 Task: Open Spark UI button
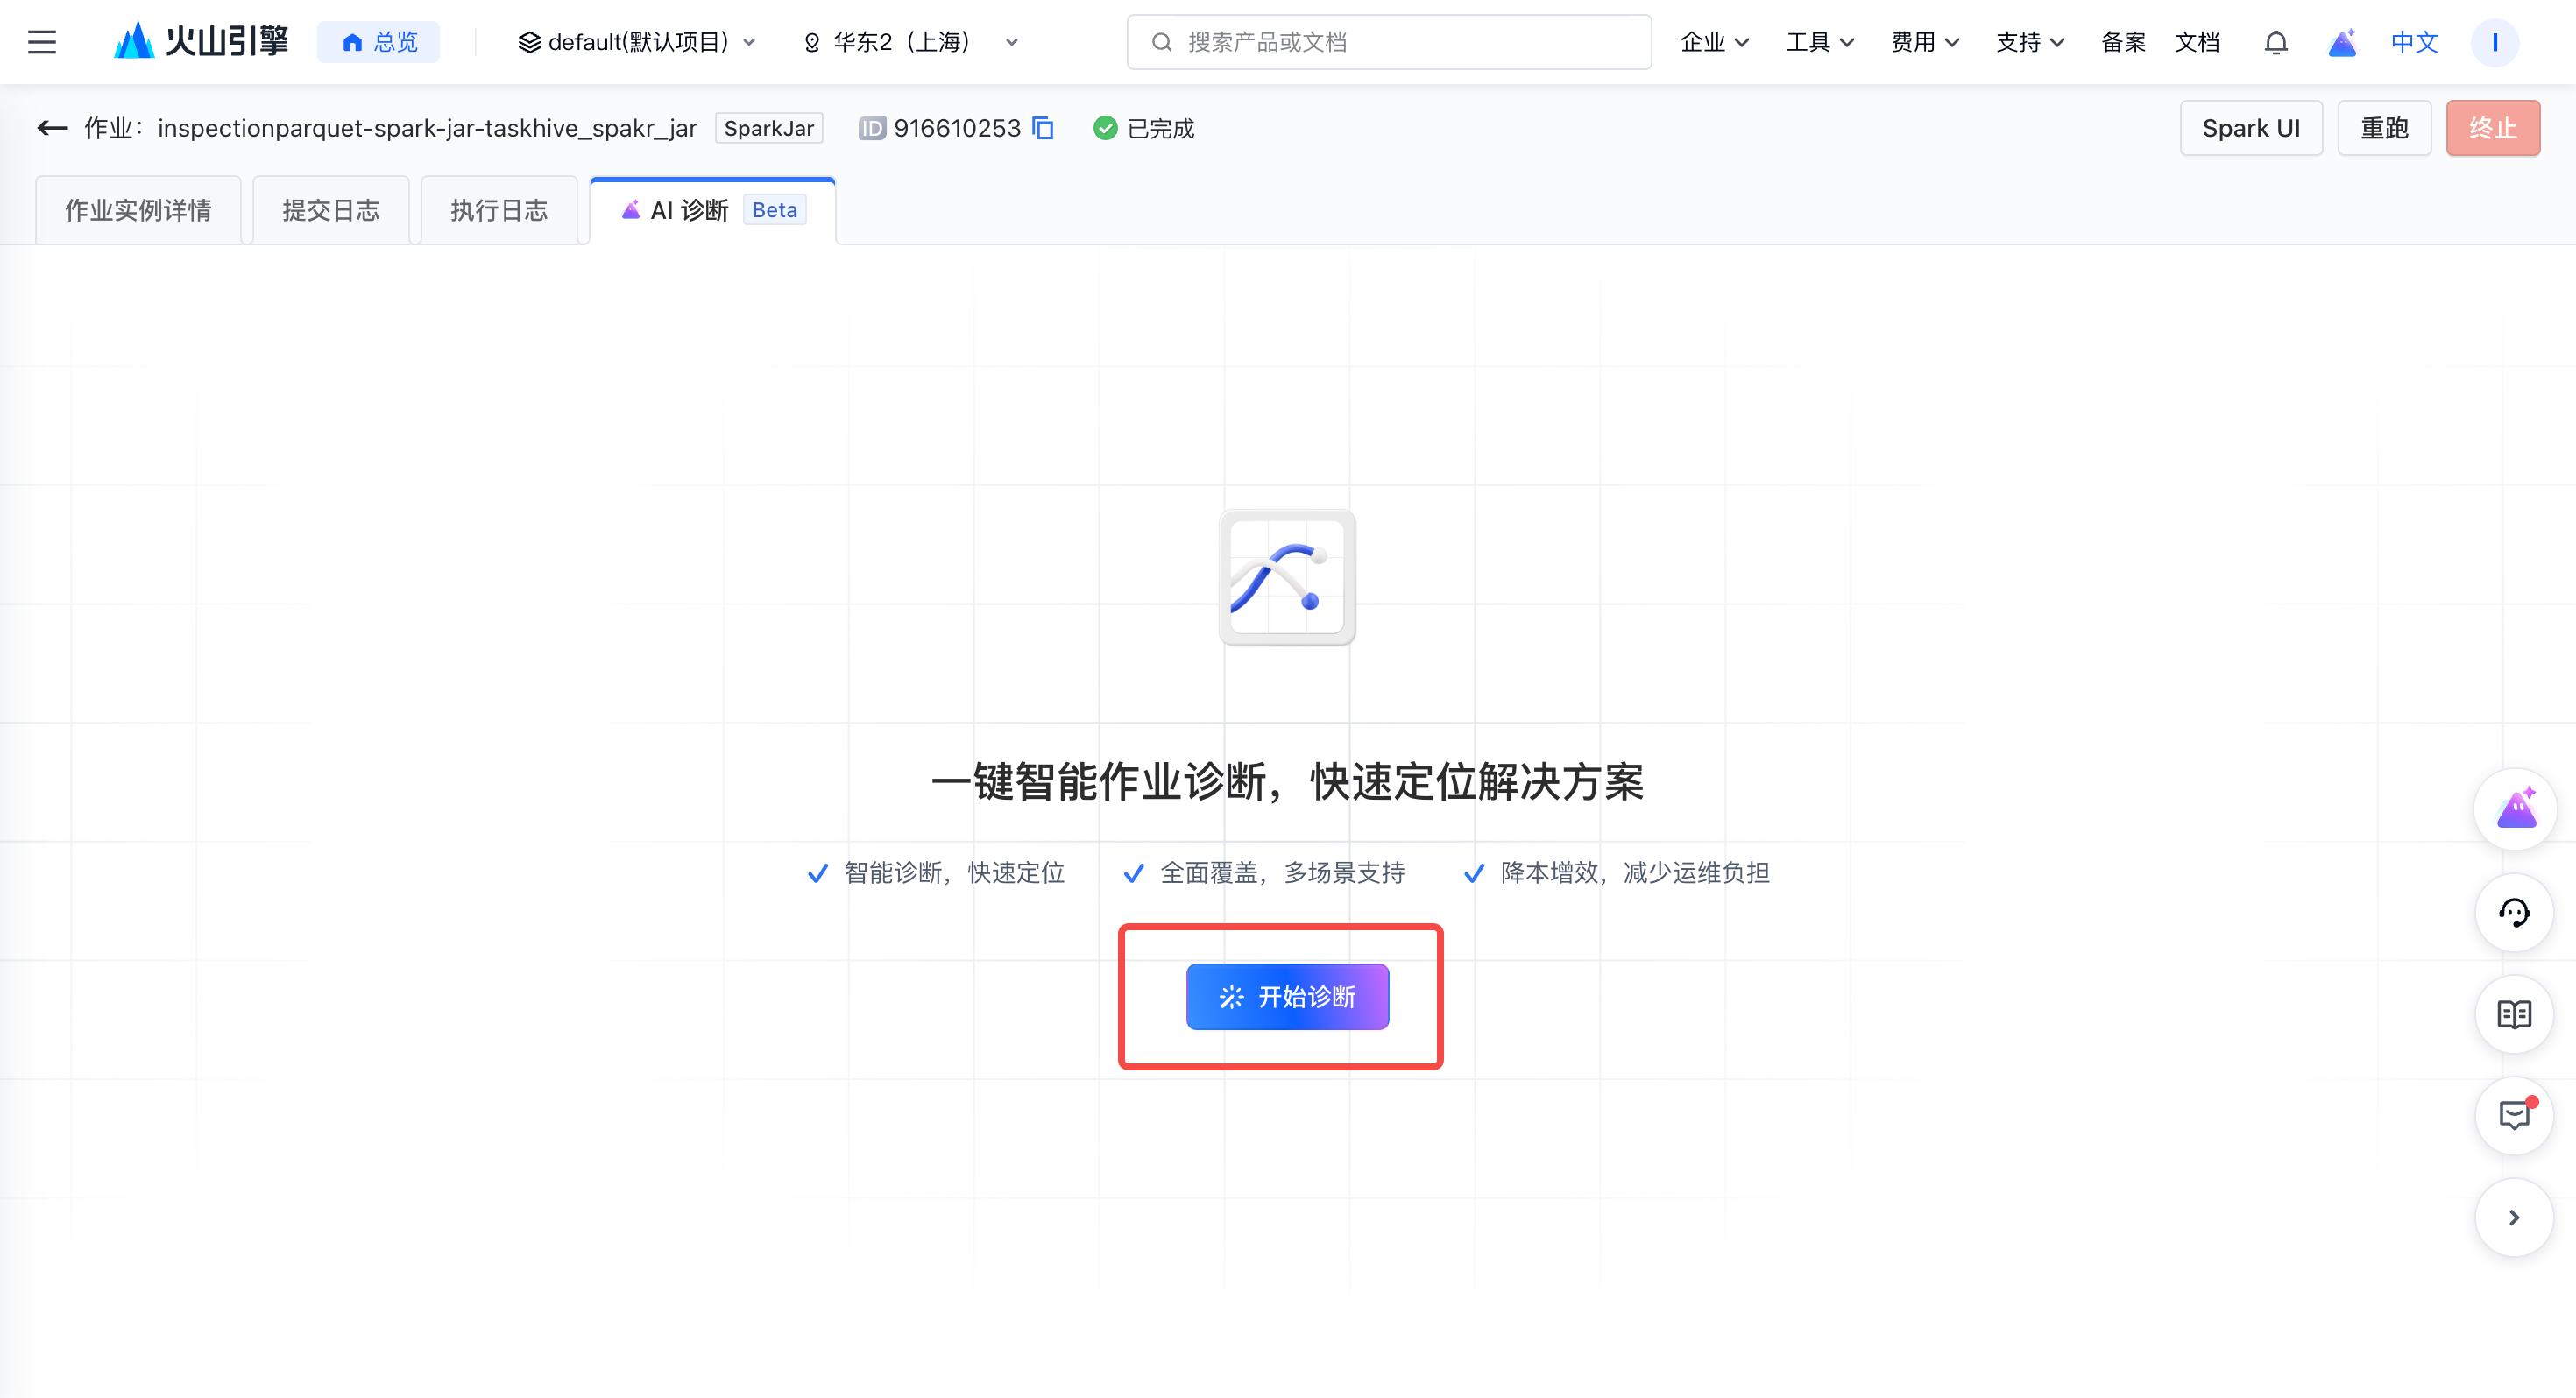pos(2250,128)
